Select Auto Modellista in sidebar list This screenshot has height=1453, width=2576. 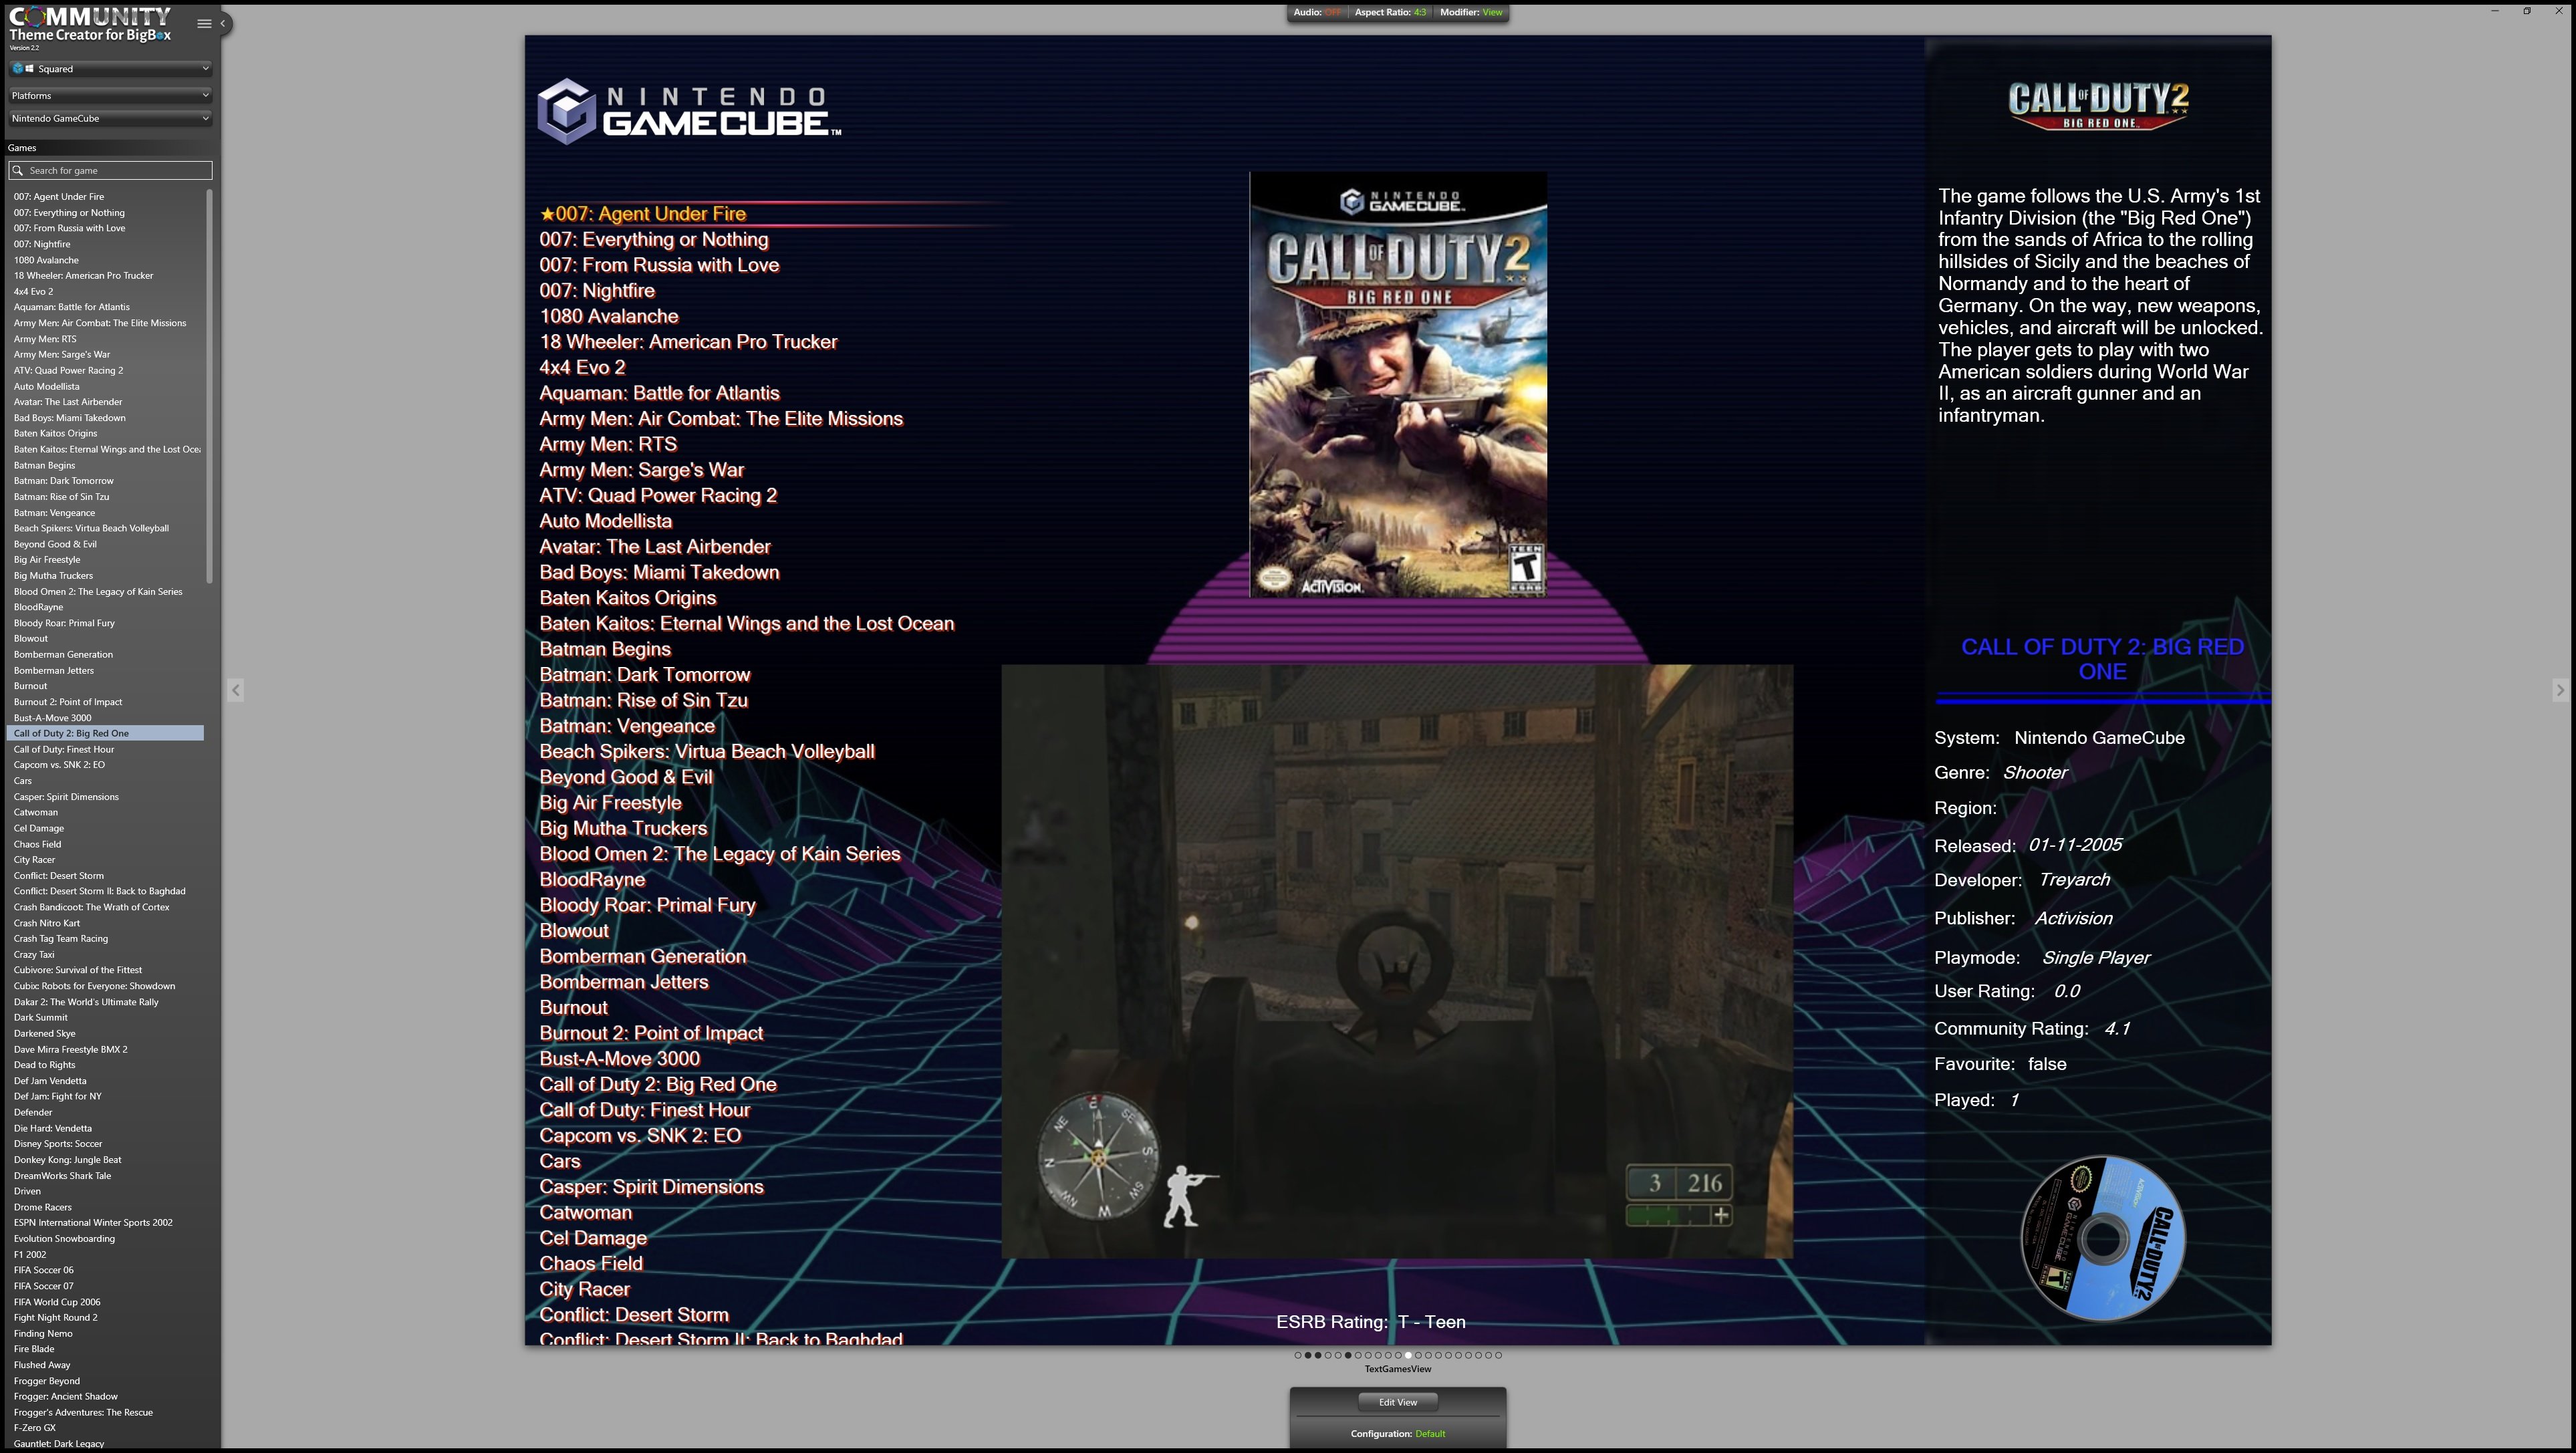point(47,386)
